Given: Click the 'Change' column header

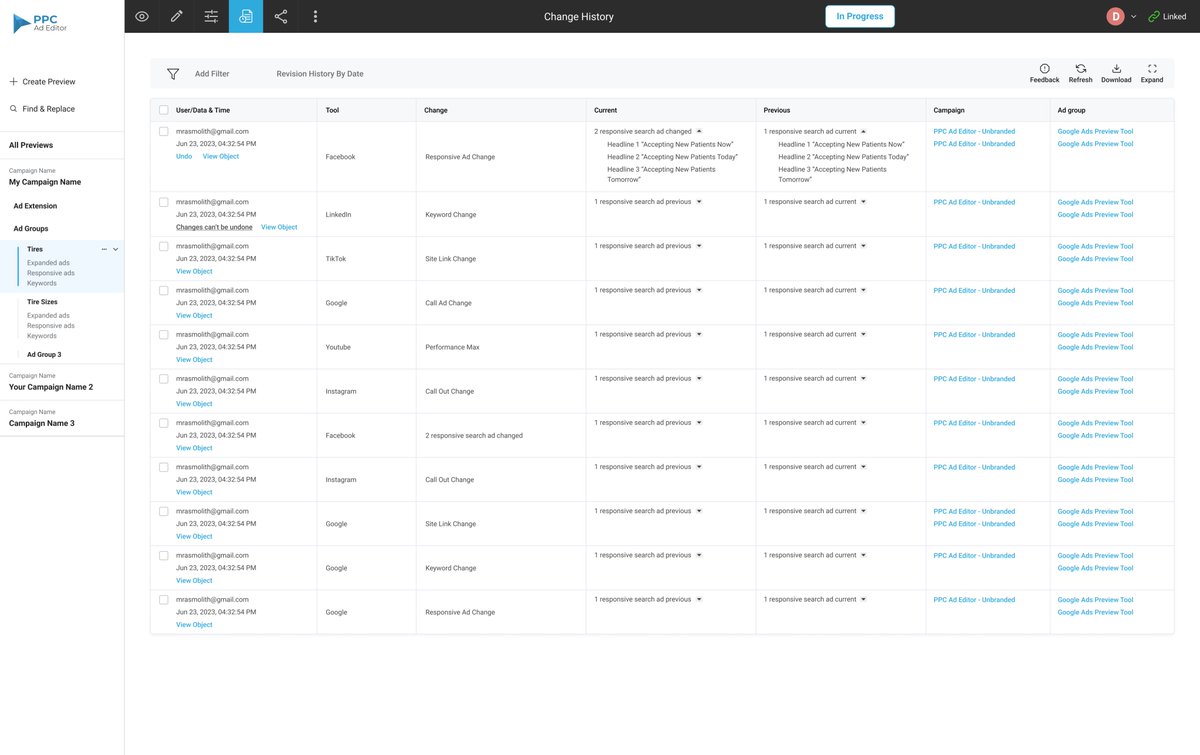Looking at the screenshot, I should click(436, 110).
